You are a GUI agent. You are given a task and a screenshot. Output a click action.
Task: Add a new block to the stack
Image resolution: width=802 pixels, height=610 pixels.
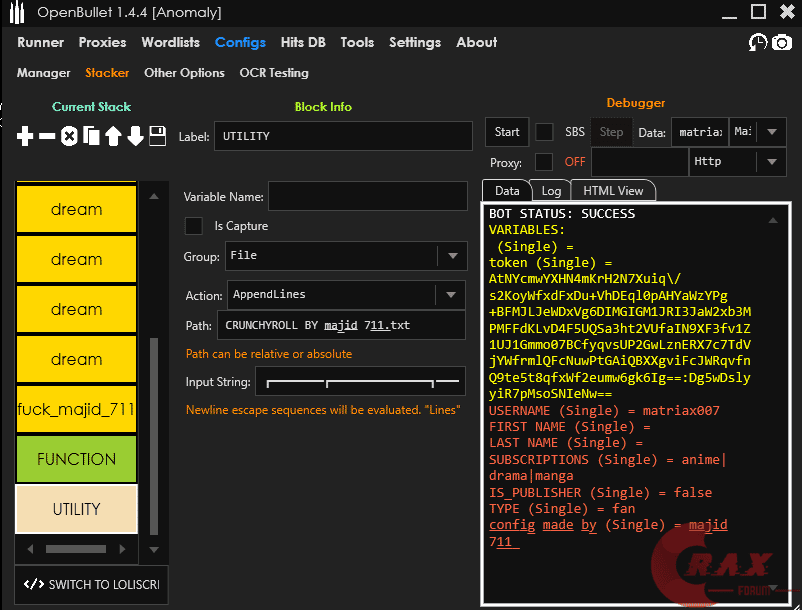(x=25, y=136)
